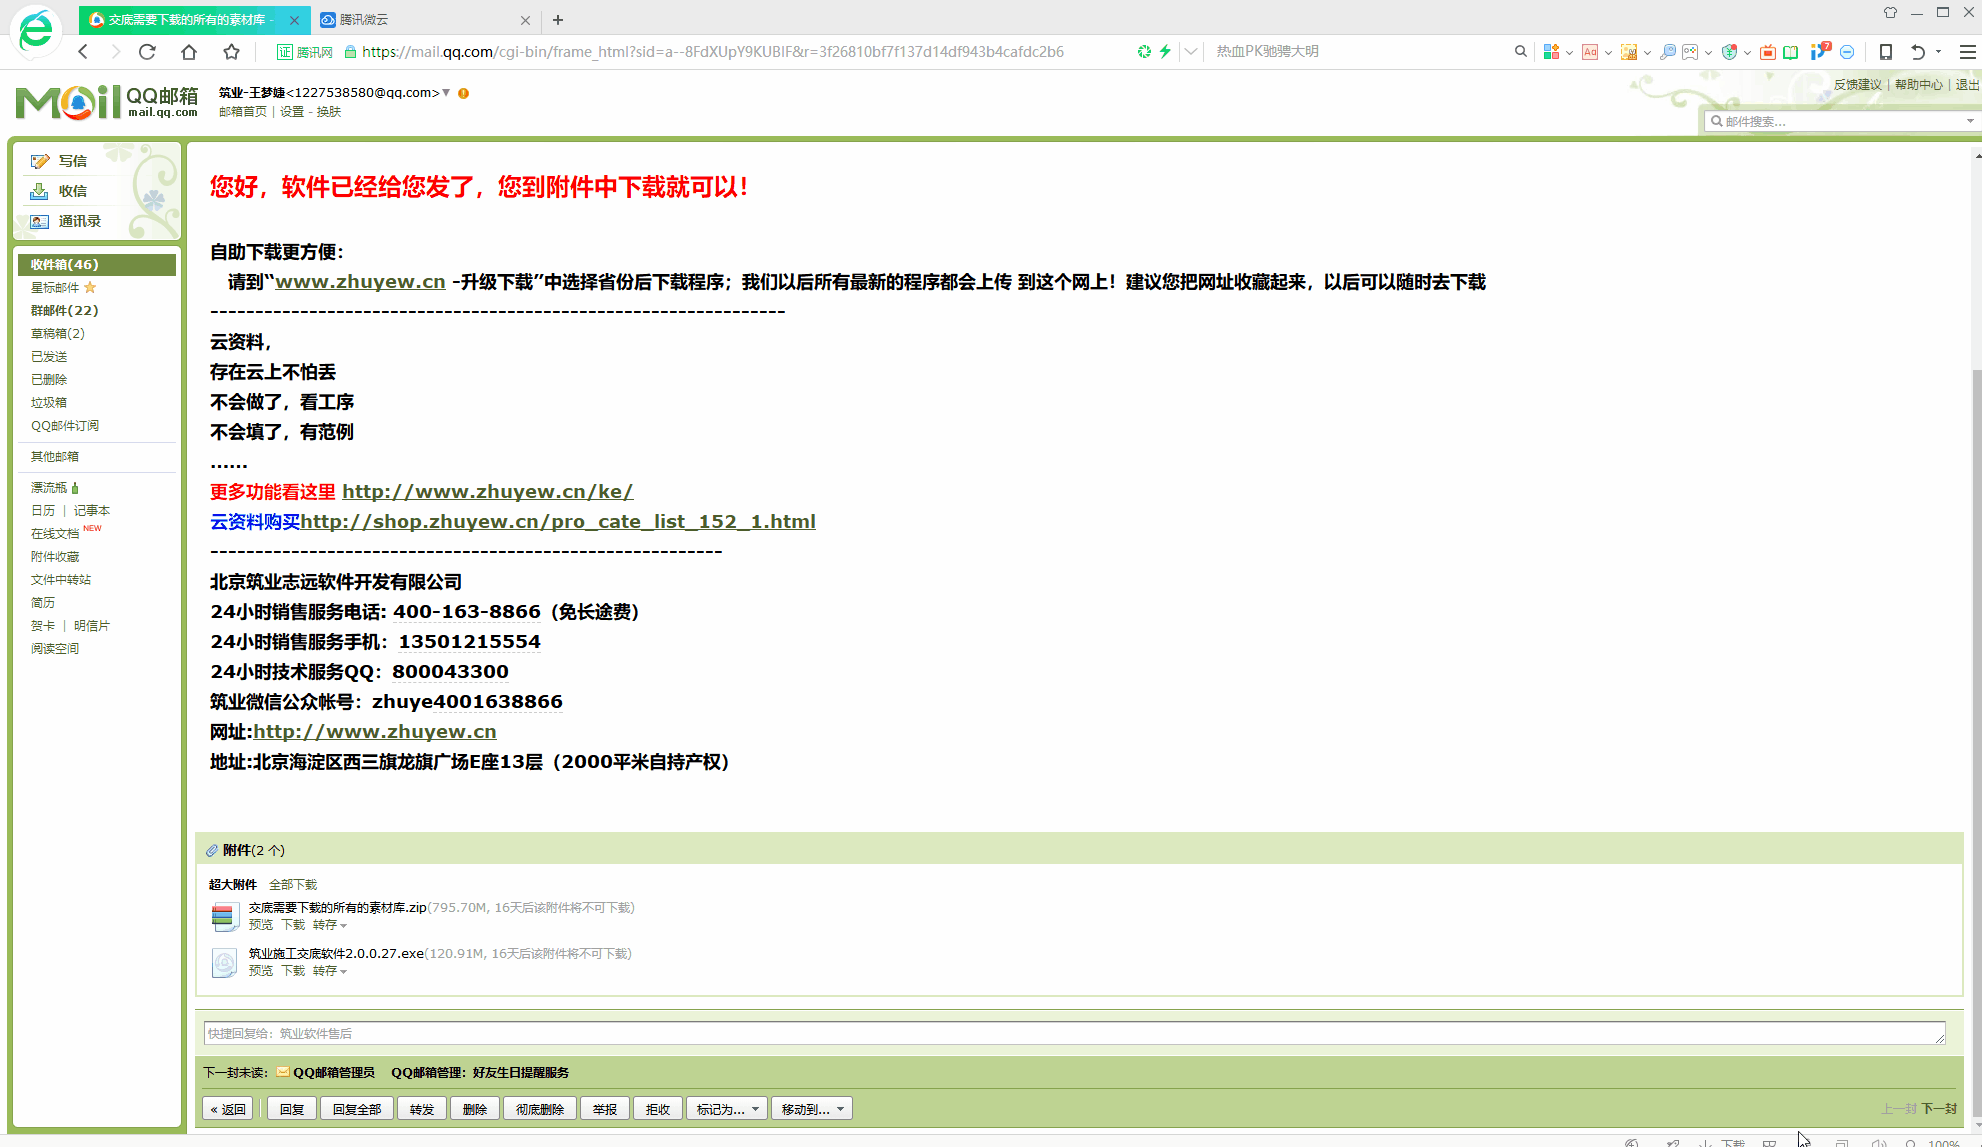Click the browser back navigation arrow icon
The image size is (1982, 1147).
[x=83, y=51]
